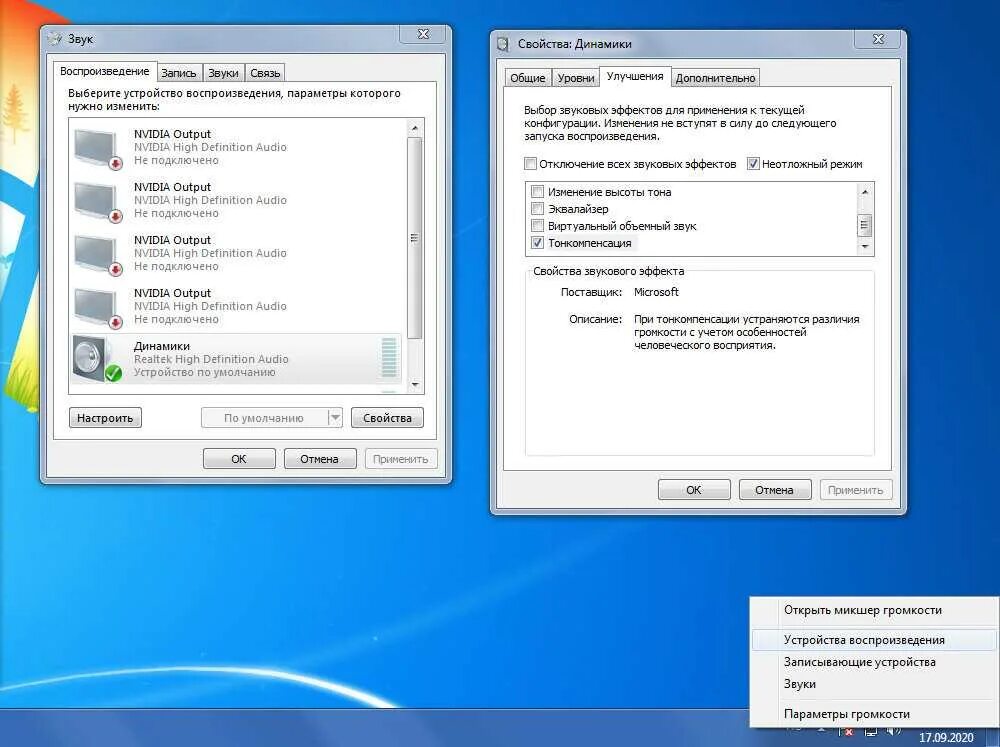The image size is (1000, 747).
Task: Select the Динамики device row
Action: coord(237,359)
